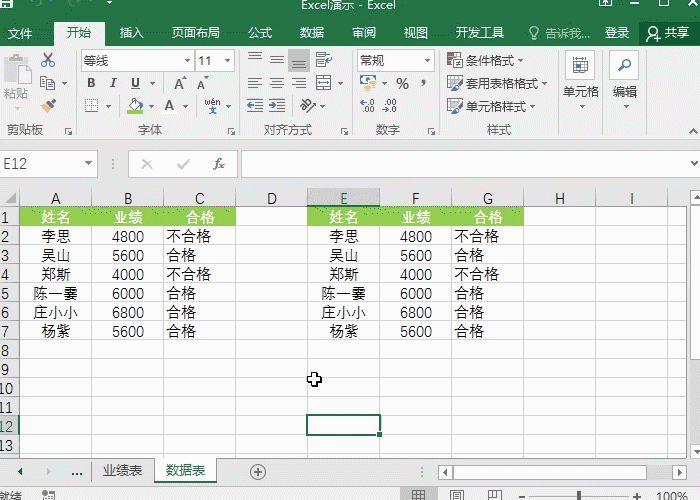This screenshot has width=700, height=500.
Task: Open the Cells (单元格) group menu
Action: click(580, 80)
